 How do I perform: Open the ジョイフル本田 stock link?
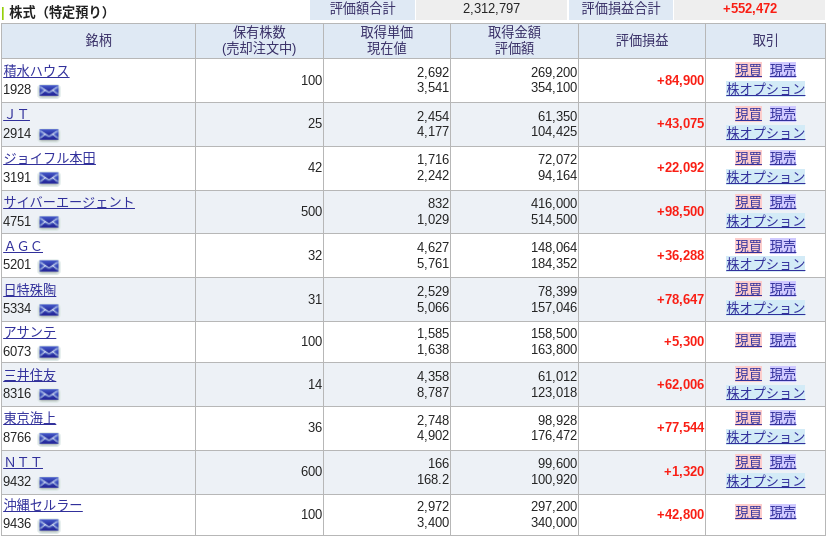coord(50,158)
